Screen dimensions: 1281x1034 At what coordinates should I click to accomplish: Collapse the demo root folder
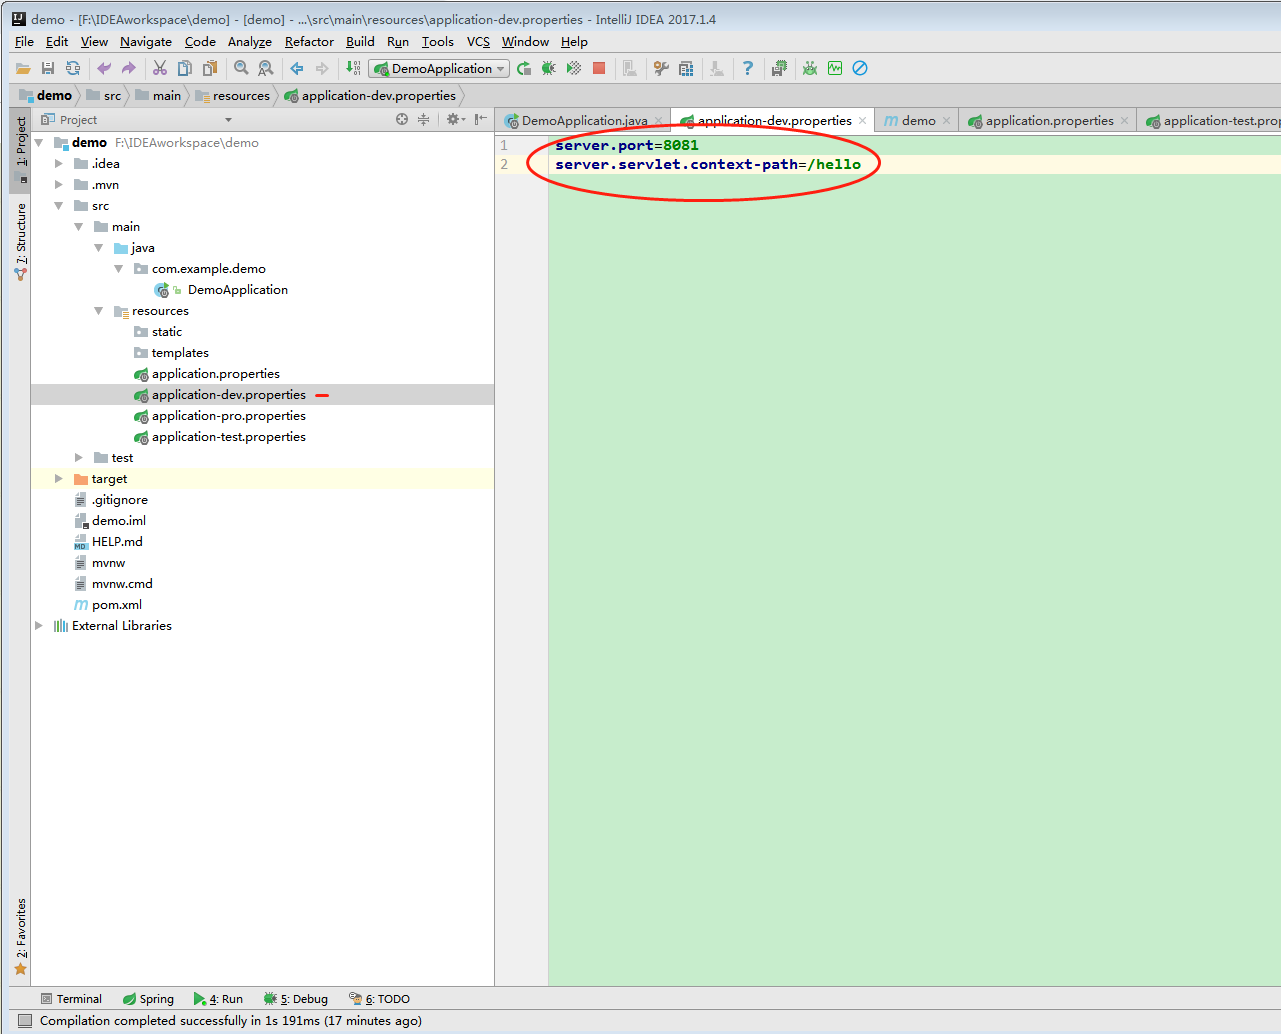(39, 143)
